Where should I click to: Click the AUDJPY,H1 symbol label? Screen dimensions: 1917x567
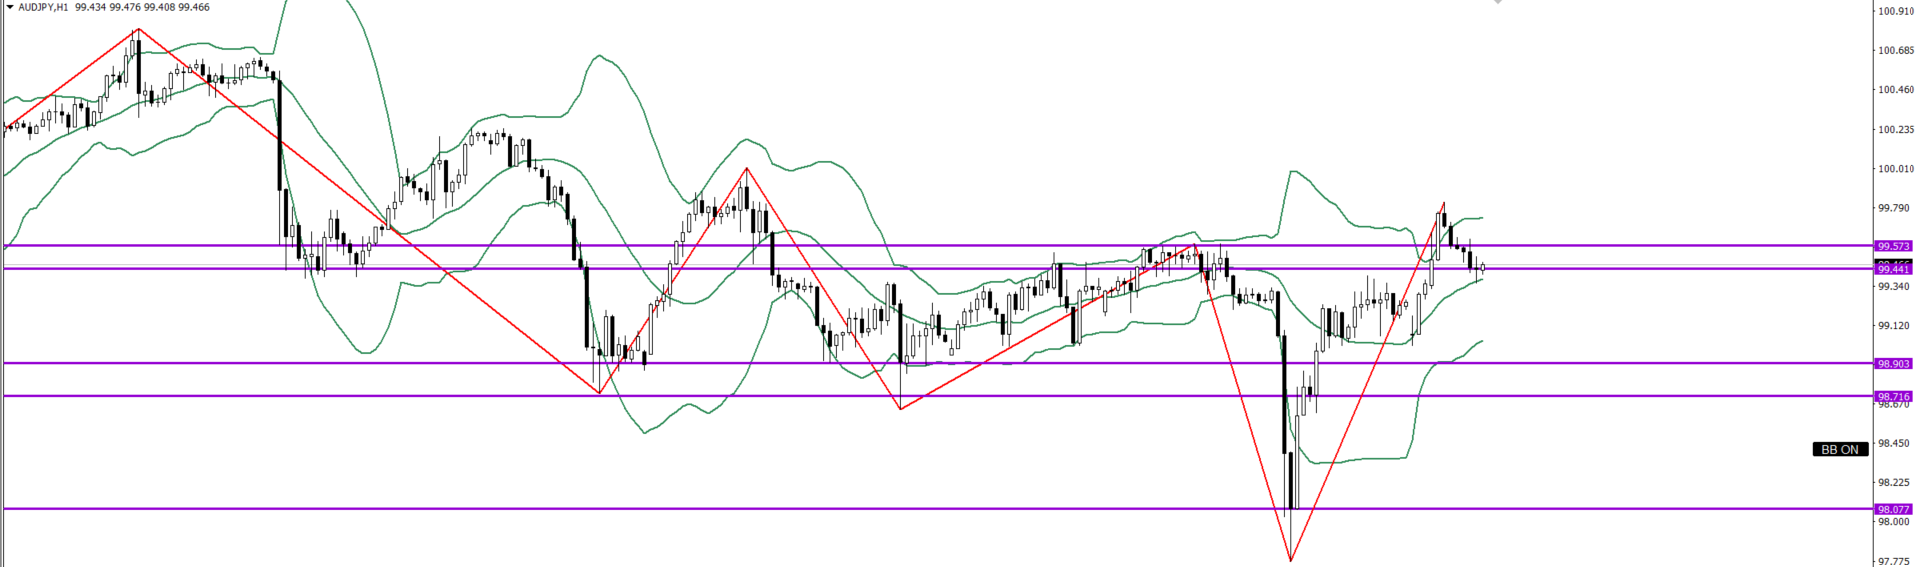(x=43, y=7)
